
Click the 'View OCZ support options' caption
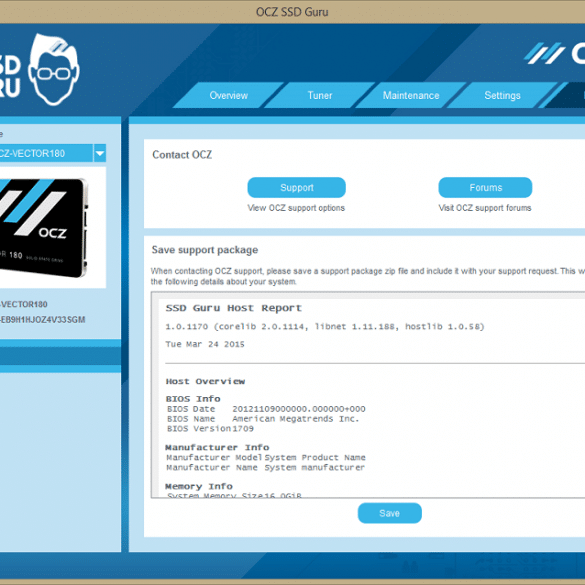296,208
